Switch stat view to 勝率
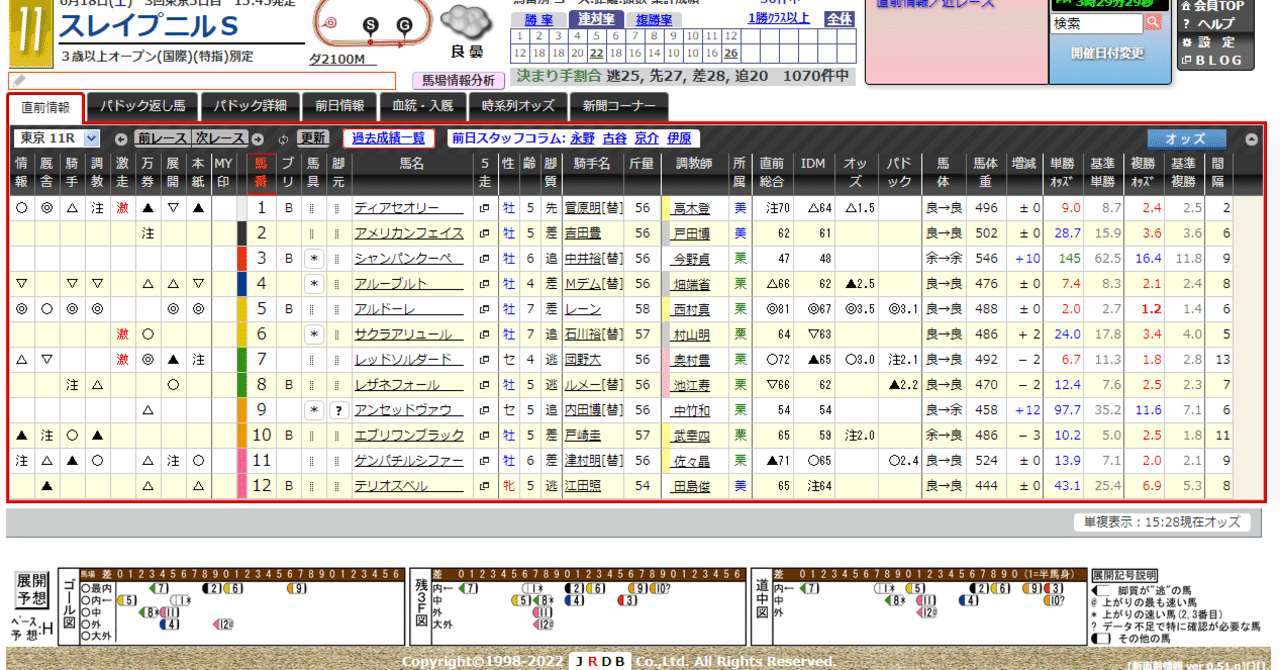 pos(539,19)
